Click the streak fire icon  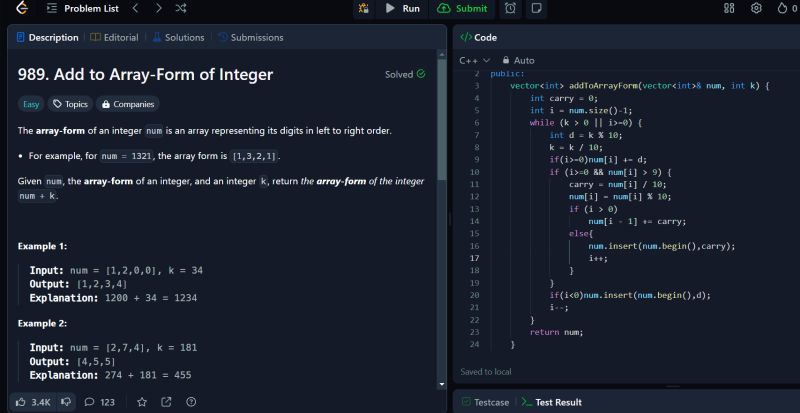782,8
